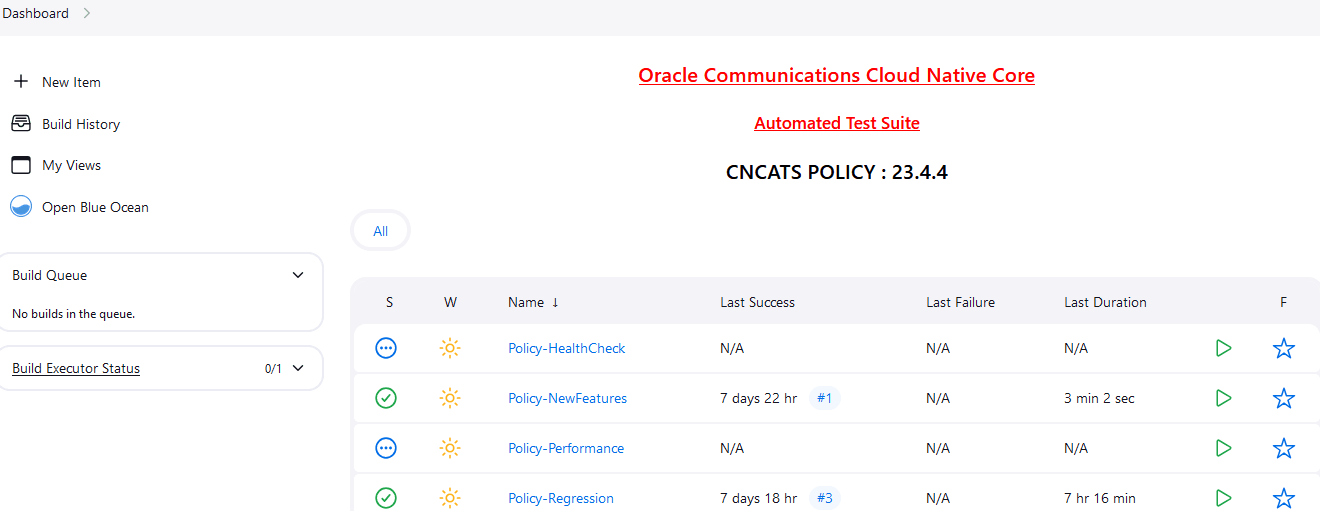Click Policy-HealthCheck not-built status icon
Viewport: 1320px width, 511px height.
tap(386, 348)
